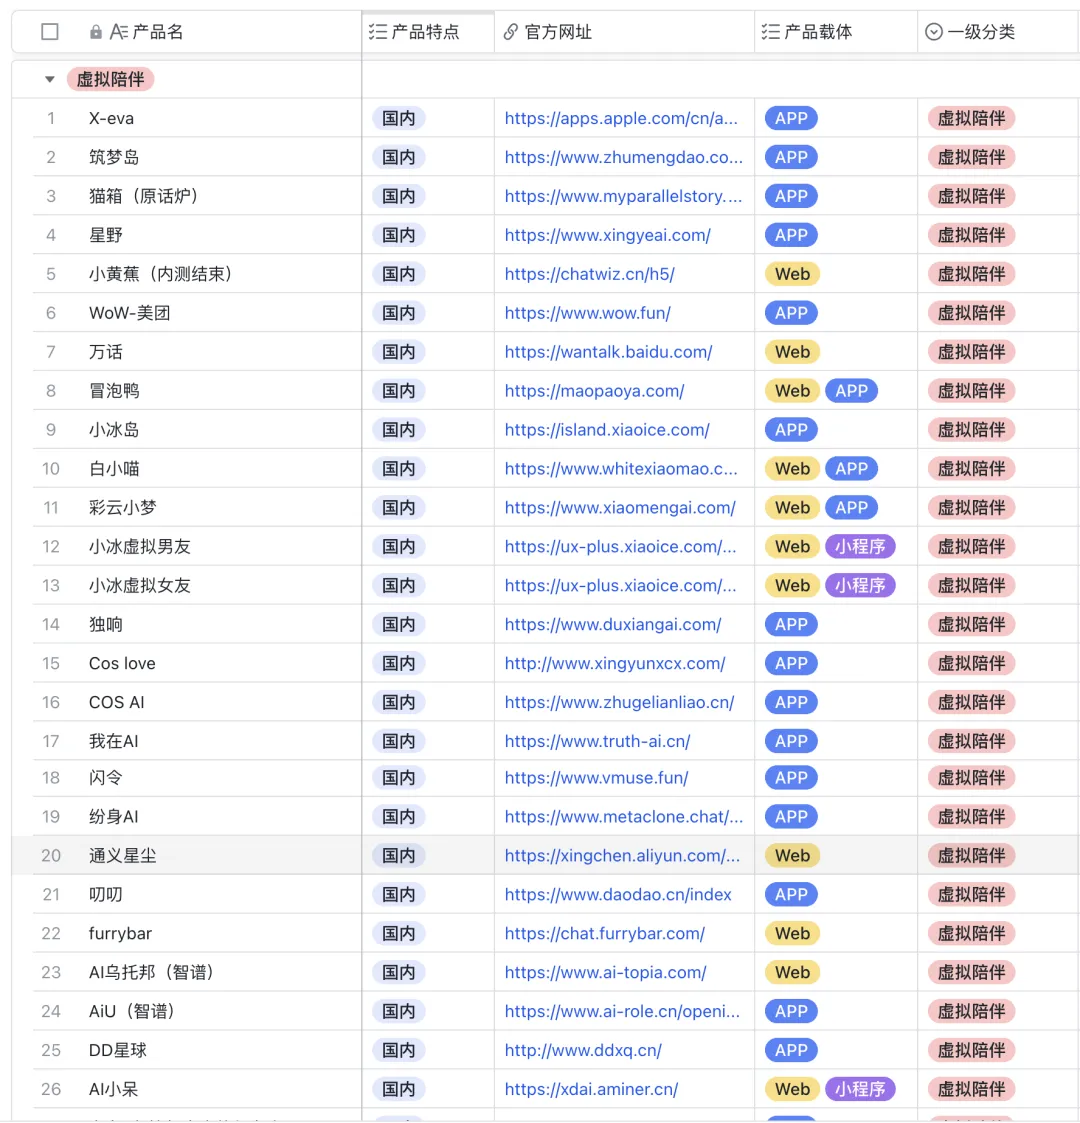Open the daodao.cn/index link
This screenshot has width=1080, height=1123.
(618, 895)
